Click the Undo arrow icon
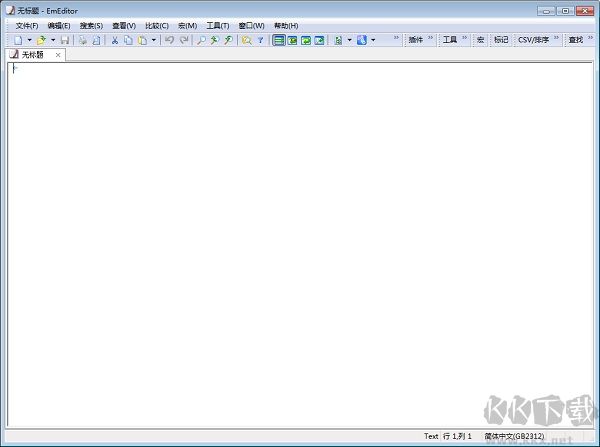This screenshot has width=600, height=447. [170, 40]
